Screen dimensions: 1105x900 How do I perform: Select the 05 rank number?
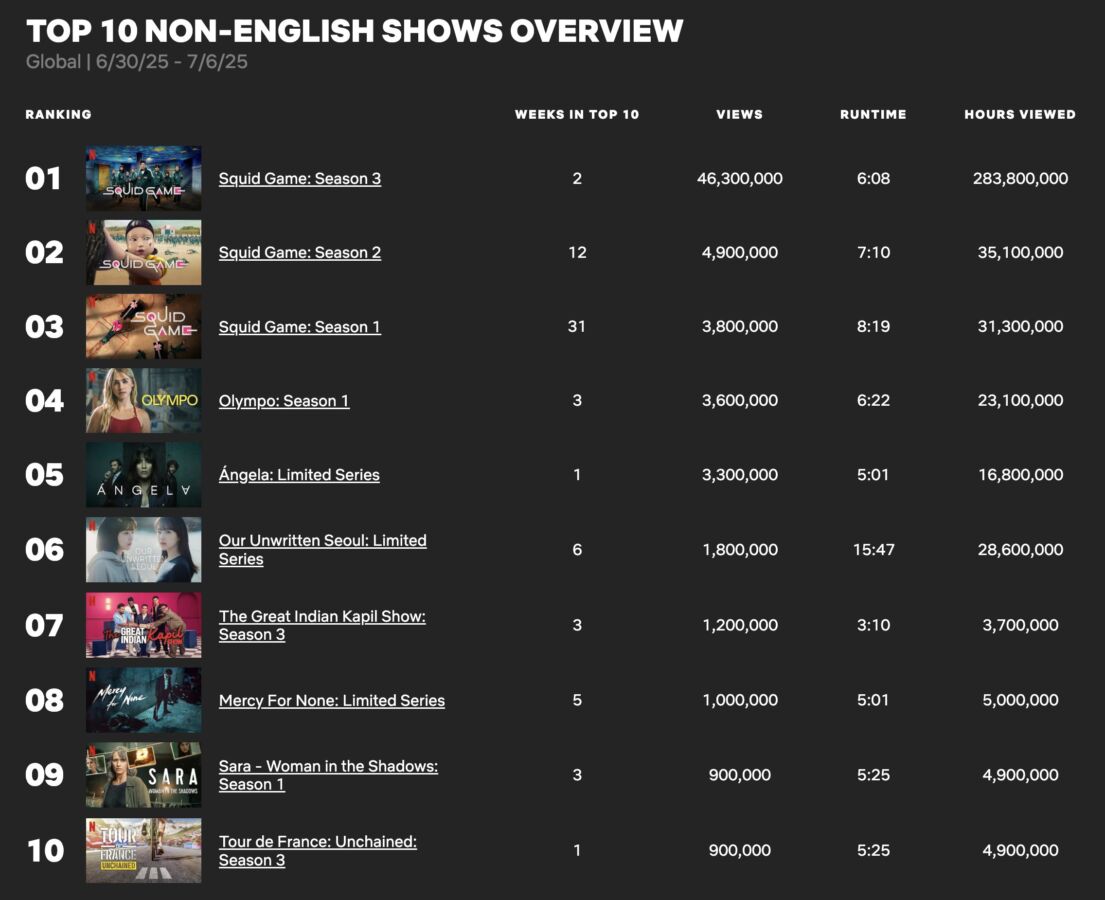pyautogui.click(x=44, y=474)
